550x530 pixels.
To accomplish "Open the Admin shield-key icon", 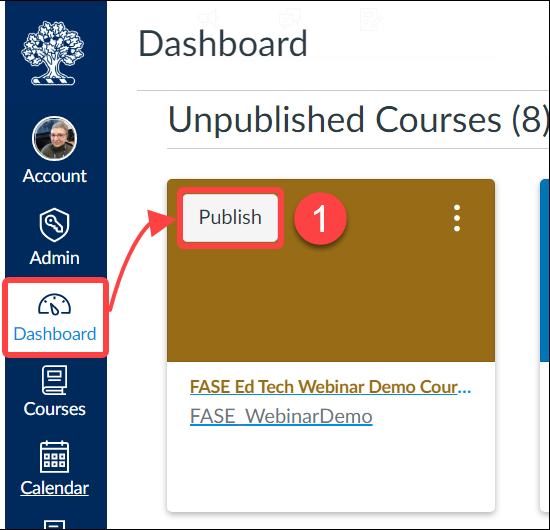I will (x=54, y=225).
